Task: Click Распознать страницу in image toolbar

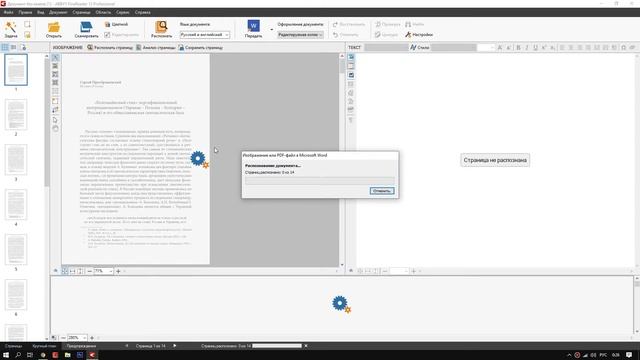Action: 110,48
